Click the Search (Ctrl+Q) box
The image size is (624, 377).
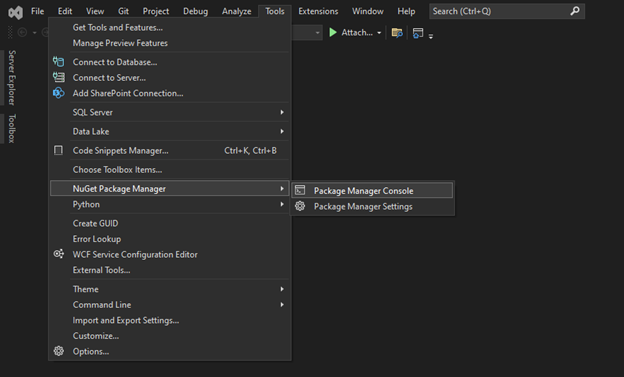[x=507, y=11]
